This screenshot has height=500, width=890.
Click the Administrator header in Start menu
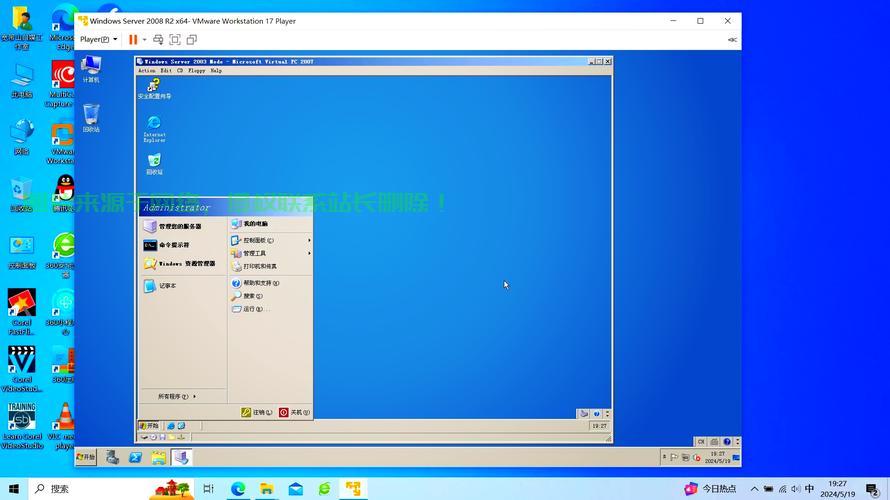pos(226,207)
